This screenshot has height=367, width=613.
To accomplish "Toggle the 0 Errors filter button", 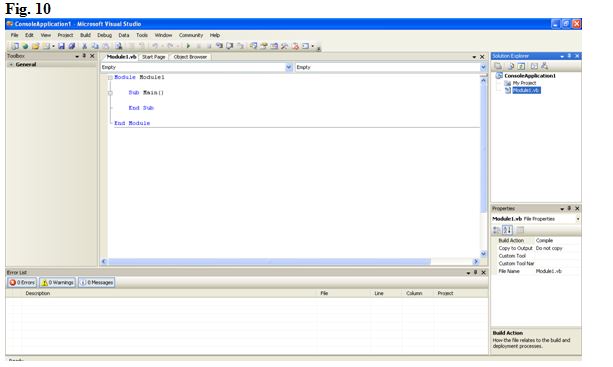I will 22,282.
